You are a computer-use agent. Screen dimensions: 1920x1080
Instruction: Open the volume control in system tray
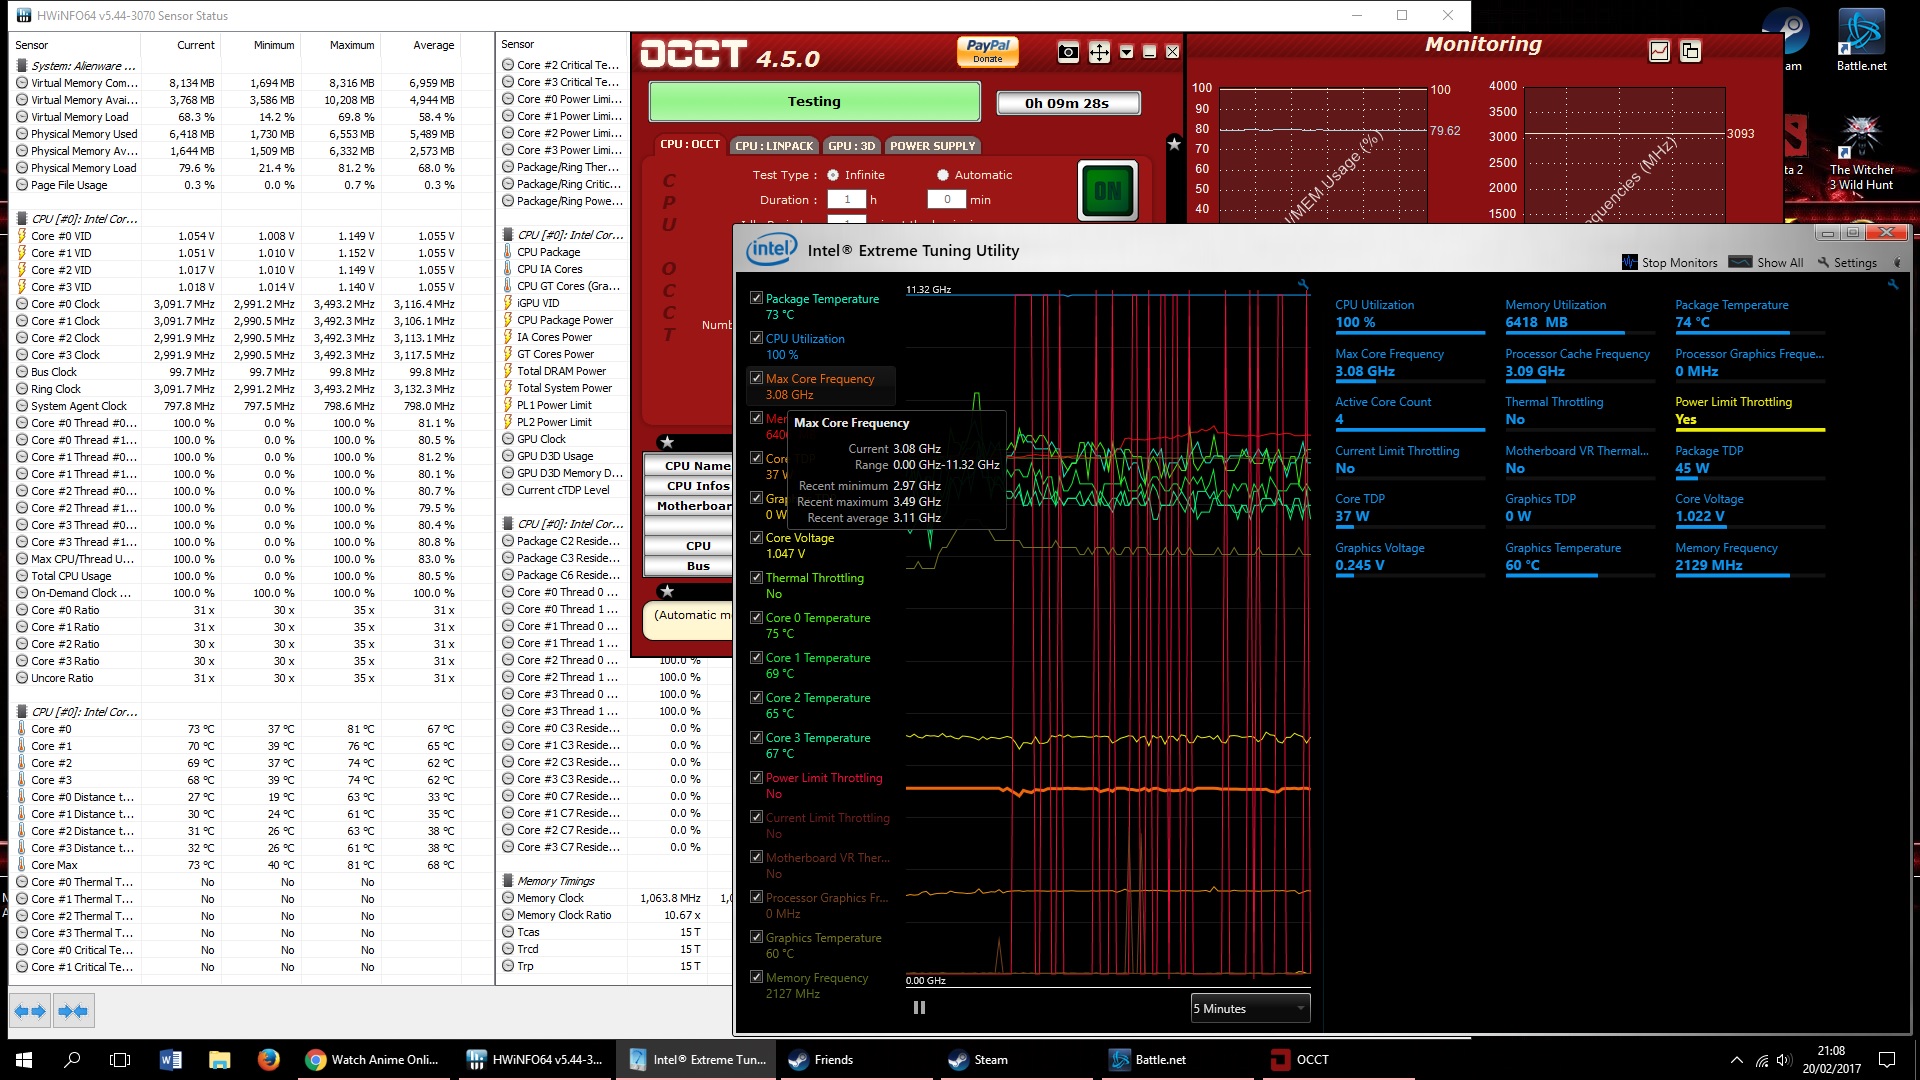tap(1785, 1060)
